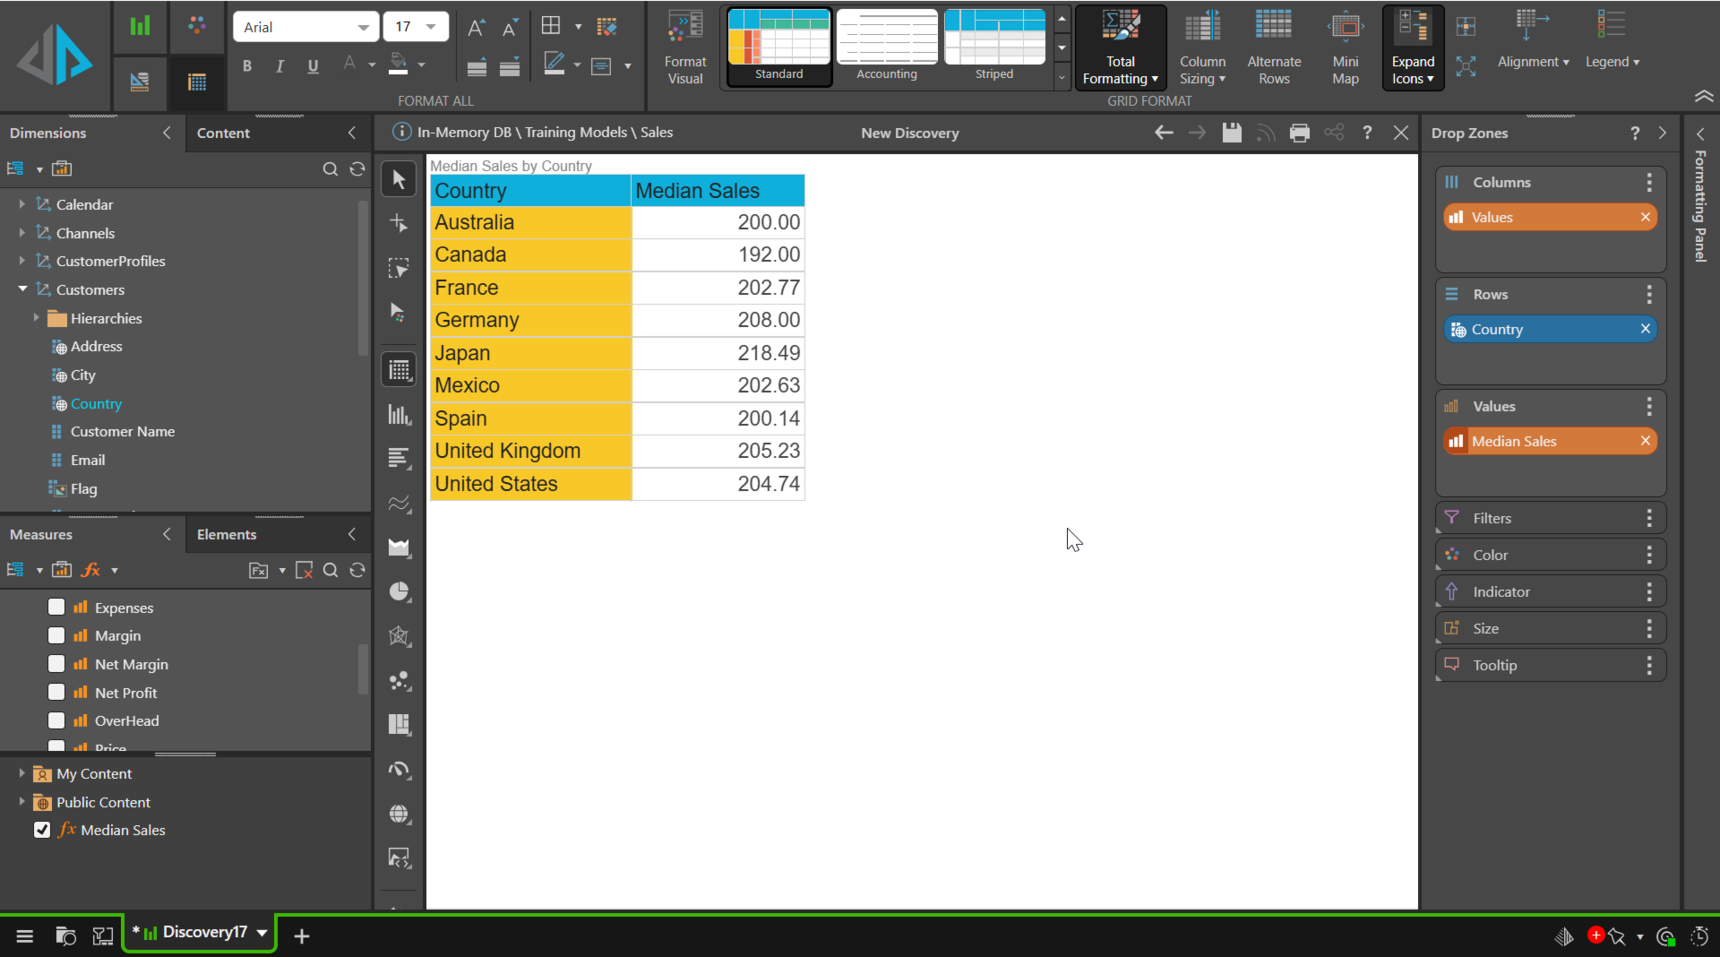Expand the Calendar dimension tree node
This screenshot has height=957, width=1720.
coord(22,204)
